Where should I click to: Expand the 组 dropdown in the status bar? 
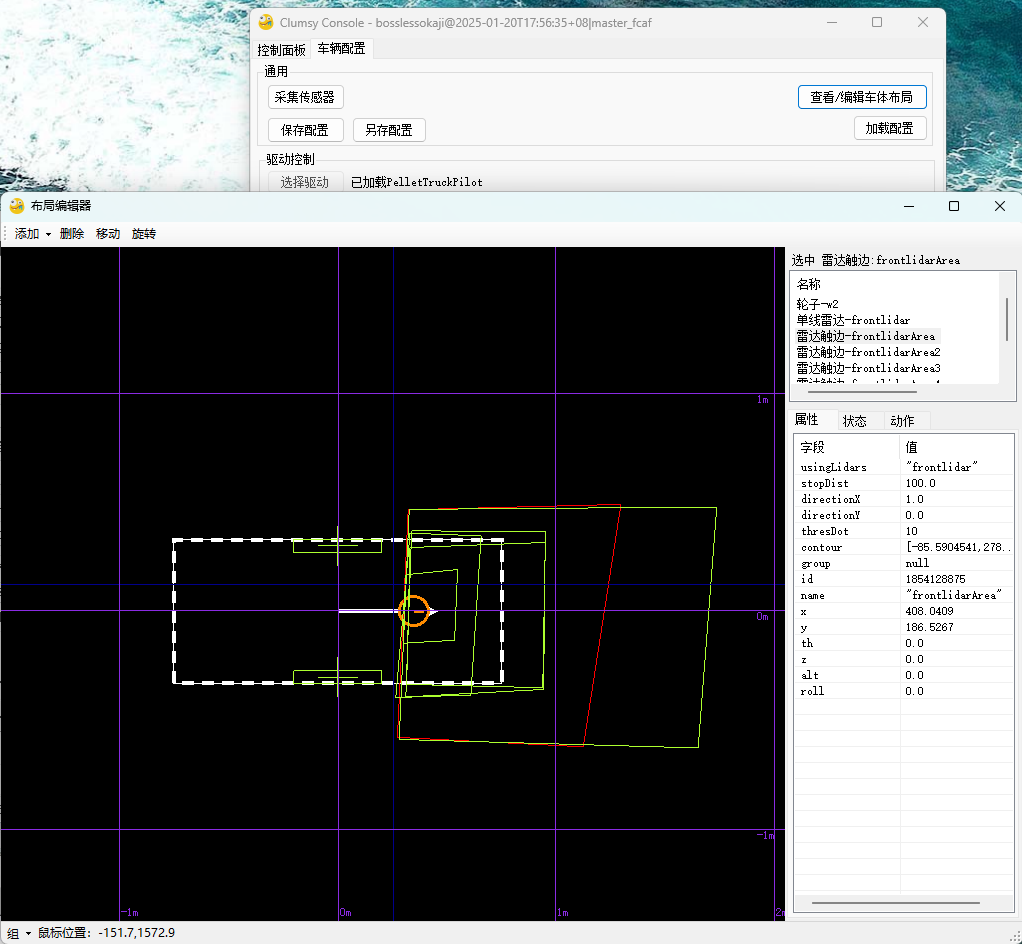(x=19, y=933)
